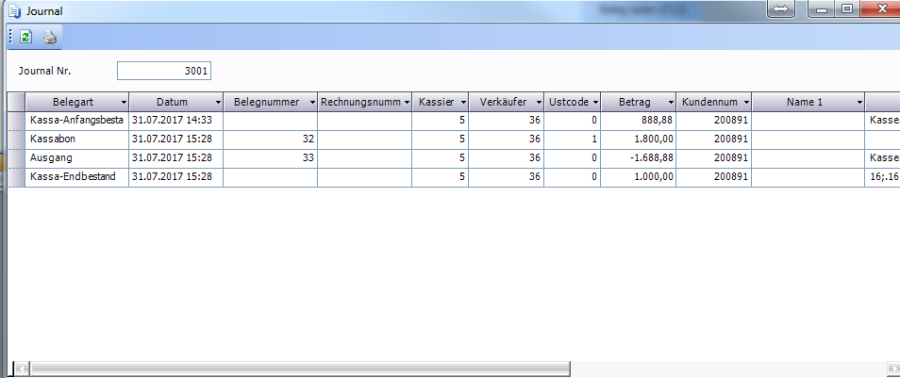This screenshot has height=378, width=900.
Task: Click the Journal Nr. input field
Action: [x=164, y=71]
